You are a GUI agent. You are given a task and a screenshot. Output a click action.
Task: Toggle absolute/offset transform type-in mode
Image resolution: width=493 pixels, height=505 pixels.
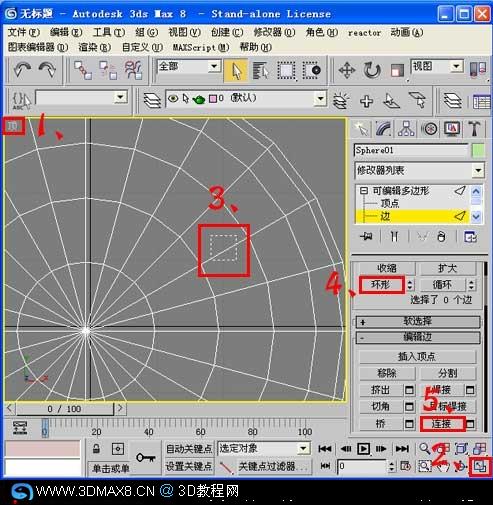118,449
